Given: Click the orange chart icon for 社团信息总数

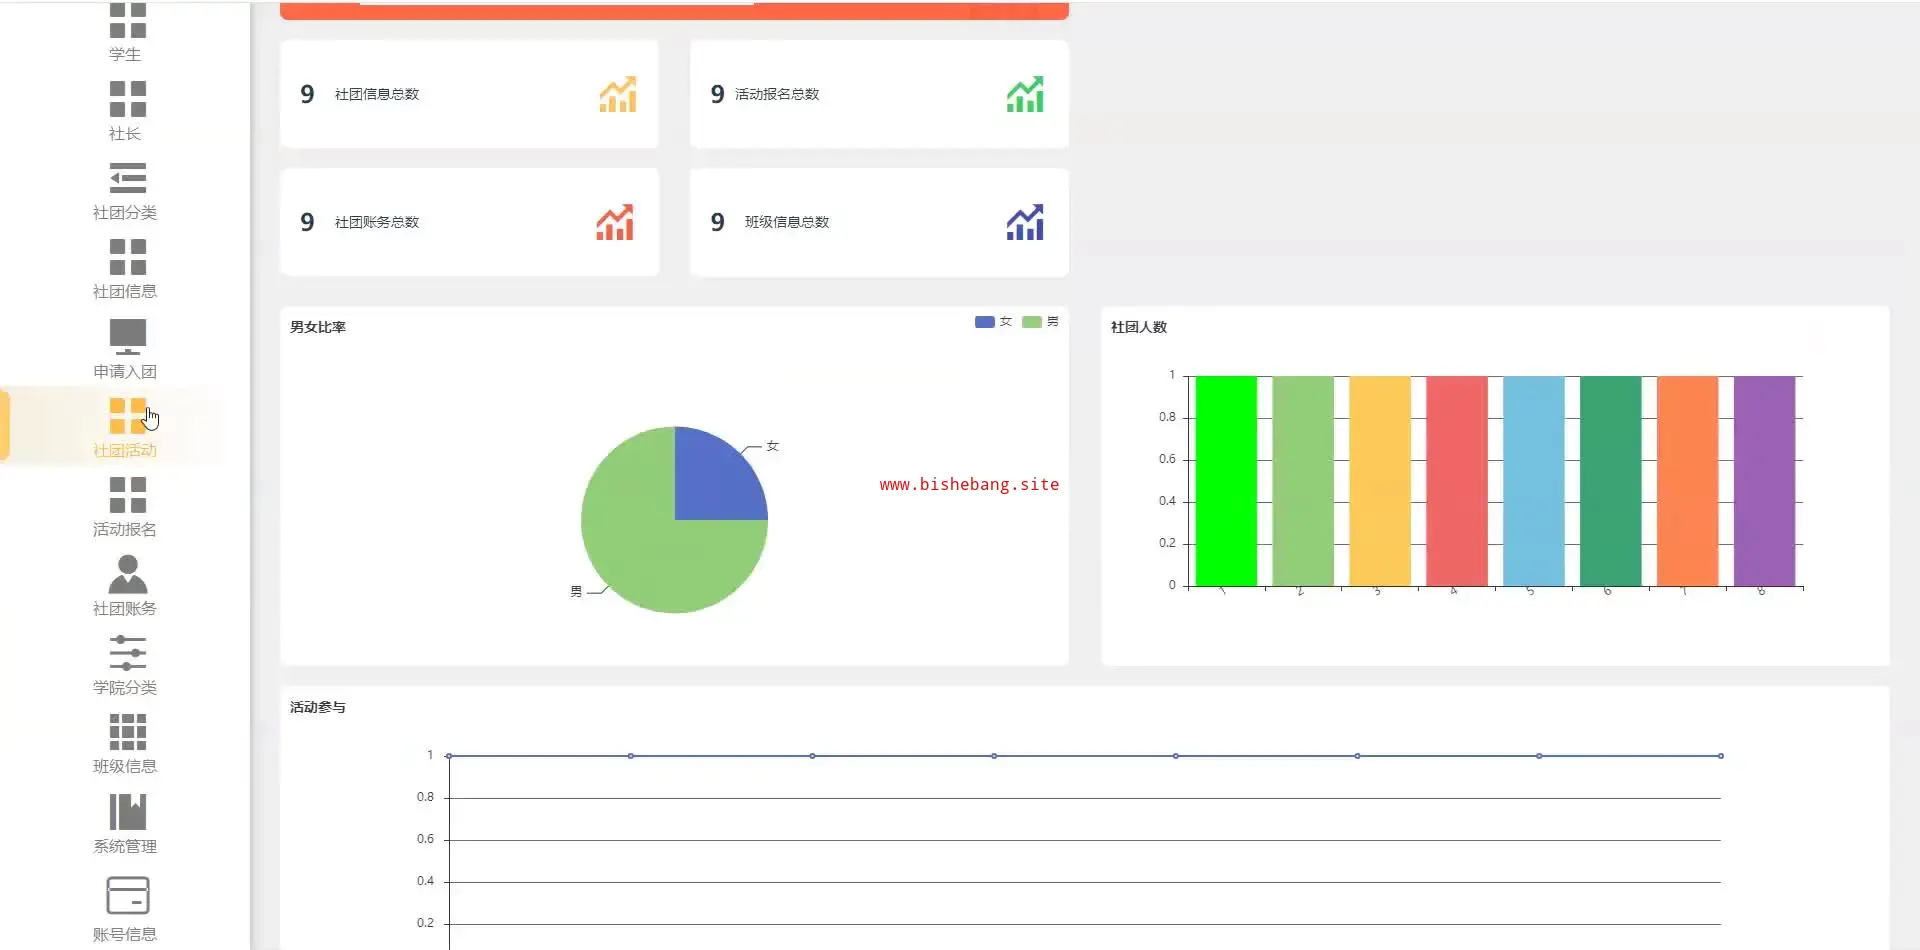Looking at the screenshot, I should click(617, 95).
